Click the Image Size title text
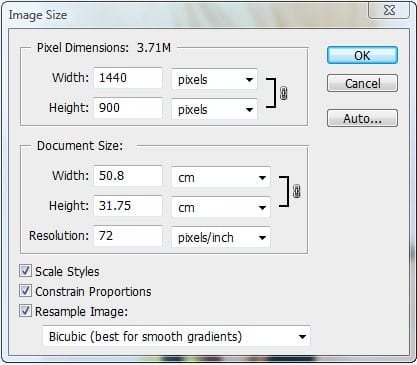 coord(38,15)
